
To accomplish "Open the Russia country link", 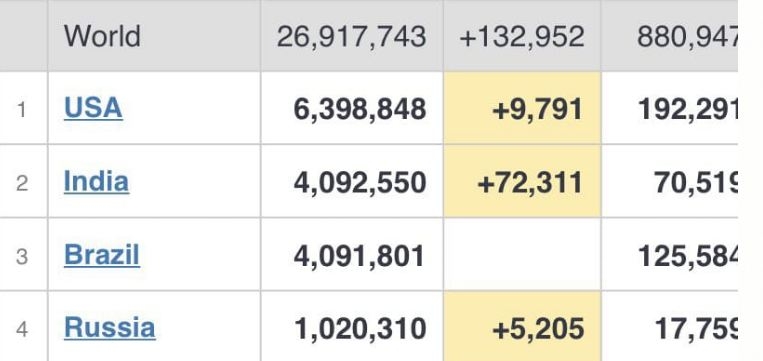I will pos(109,327).
